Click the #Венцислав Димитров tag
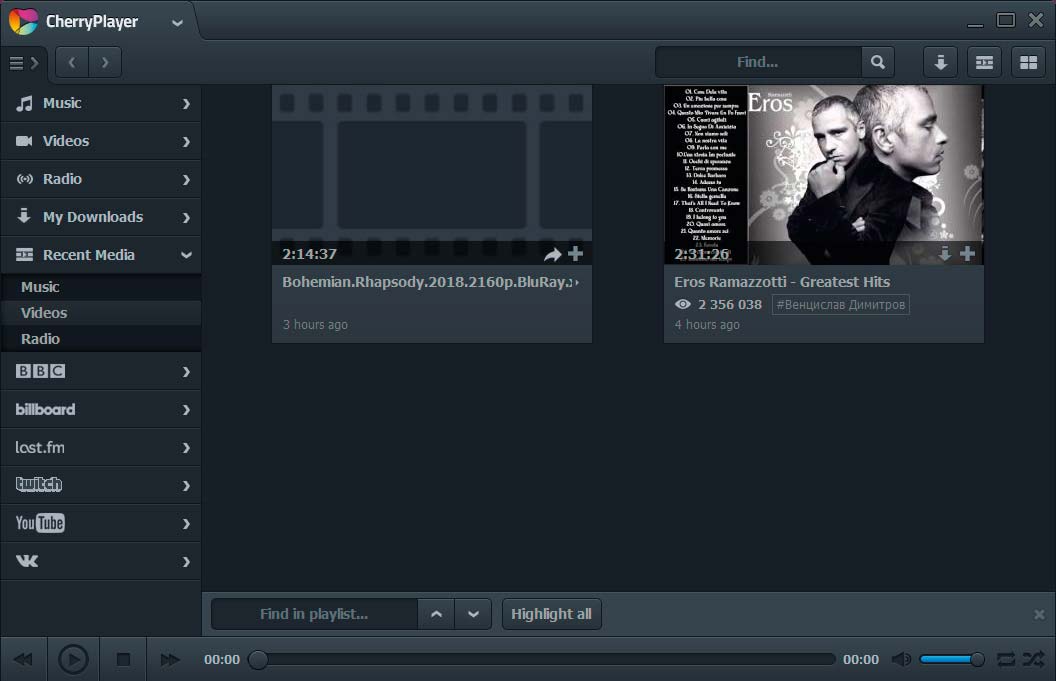The image size is (1056, 681). (x=840, y=304)
